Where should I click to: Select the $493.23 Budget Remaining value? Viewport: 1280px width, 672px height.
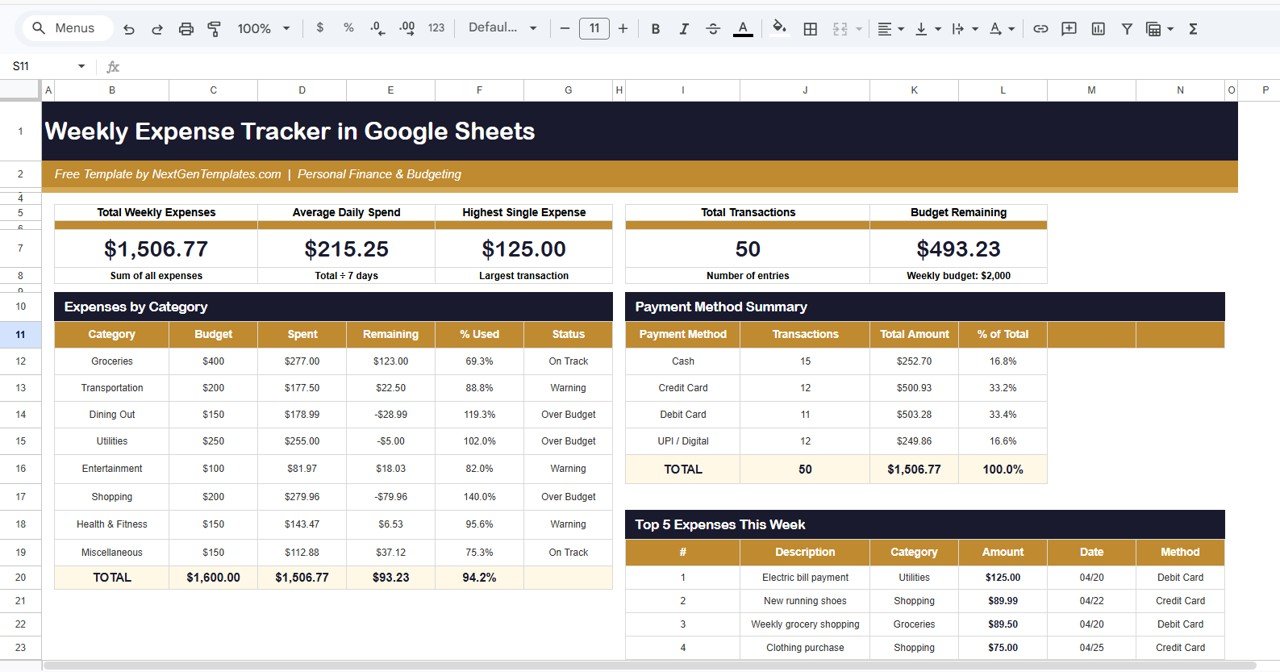958,249
